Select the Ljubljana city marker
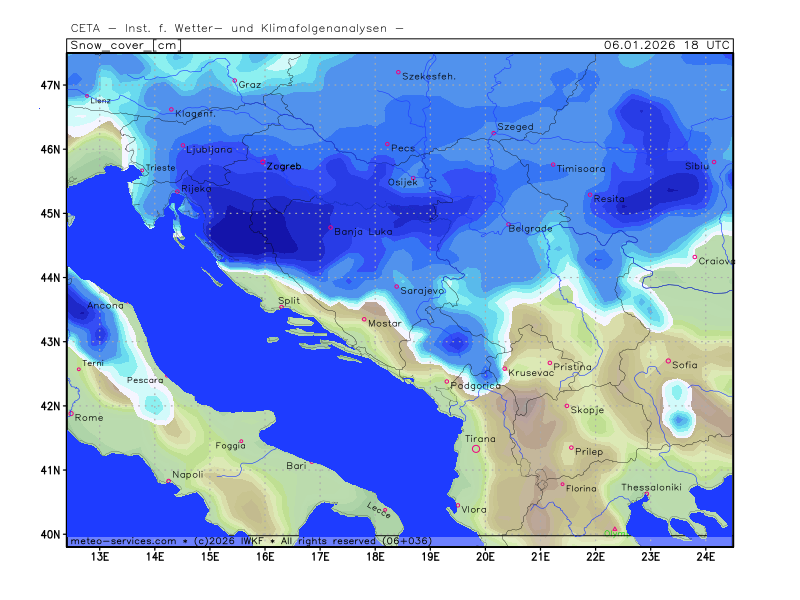Screen dimensions: 800x600 [184, 148]
